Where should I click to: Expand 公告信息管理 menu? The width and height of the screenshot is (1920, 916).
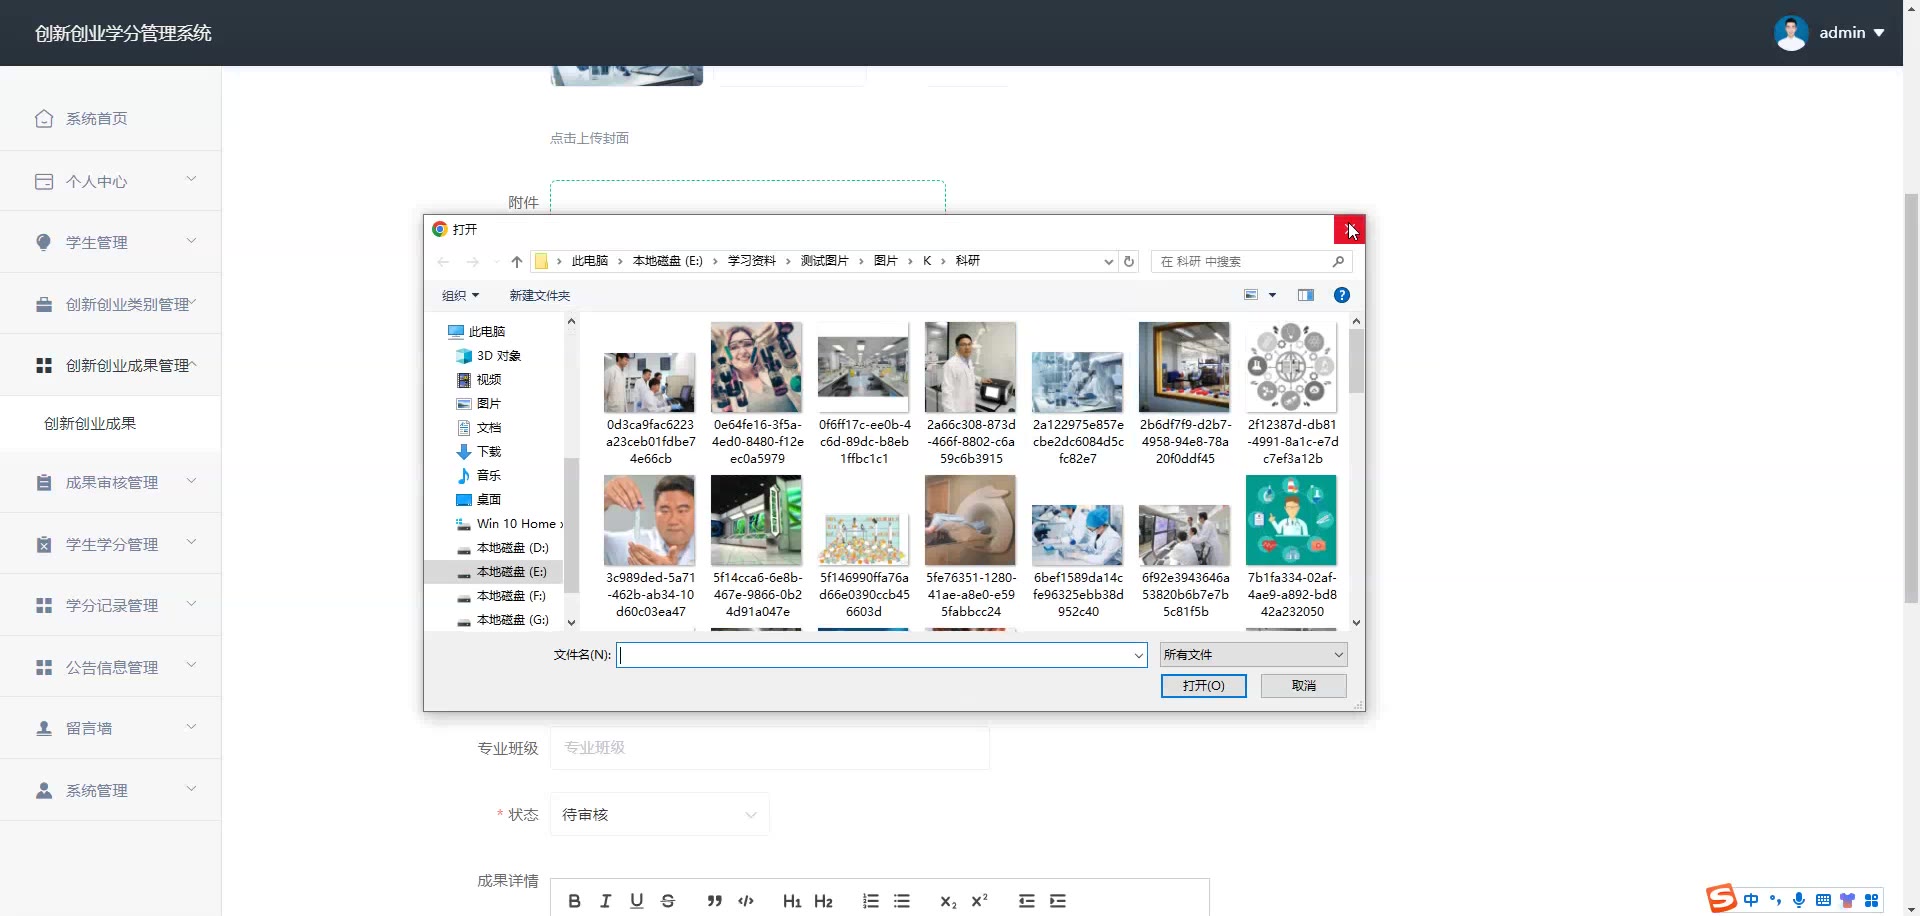point(110,667)
